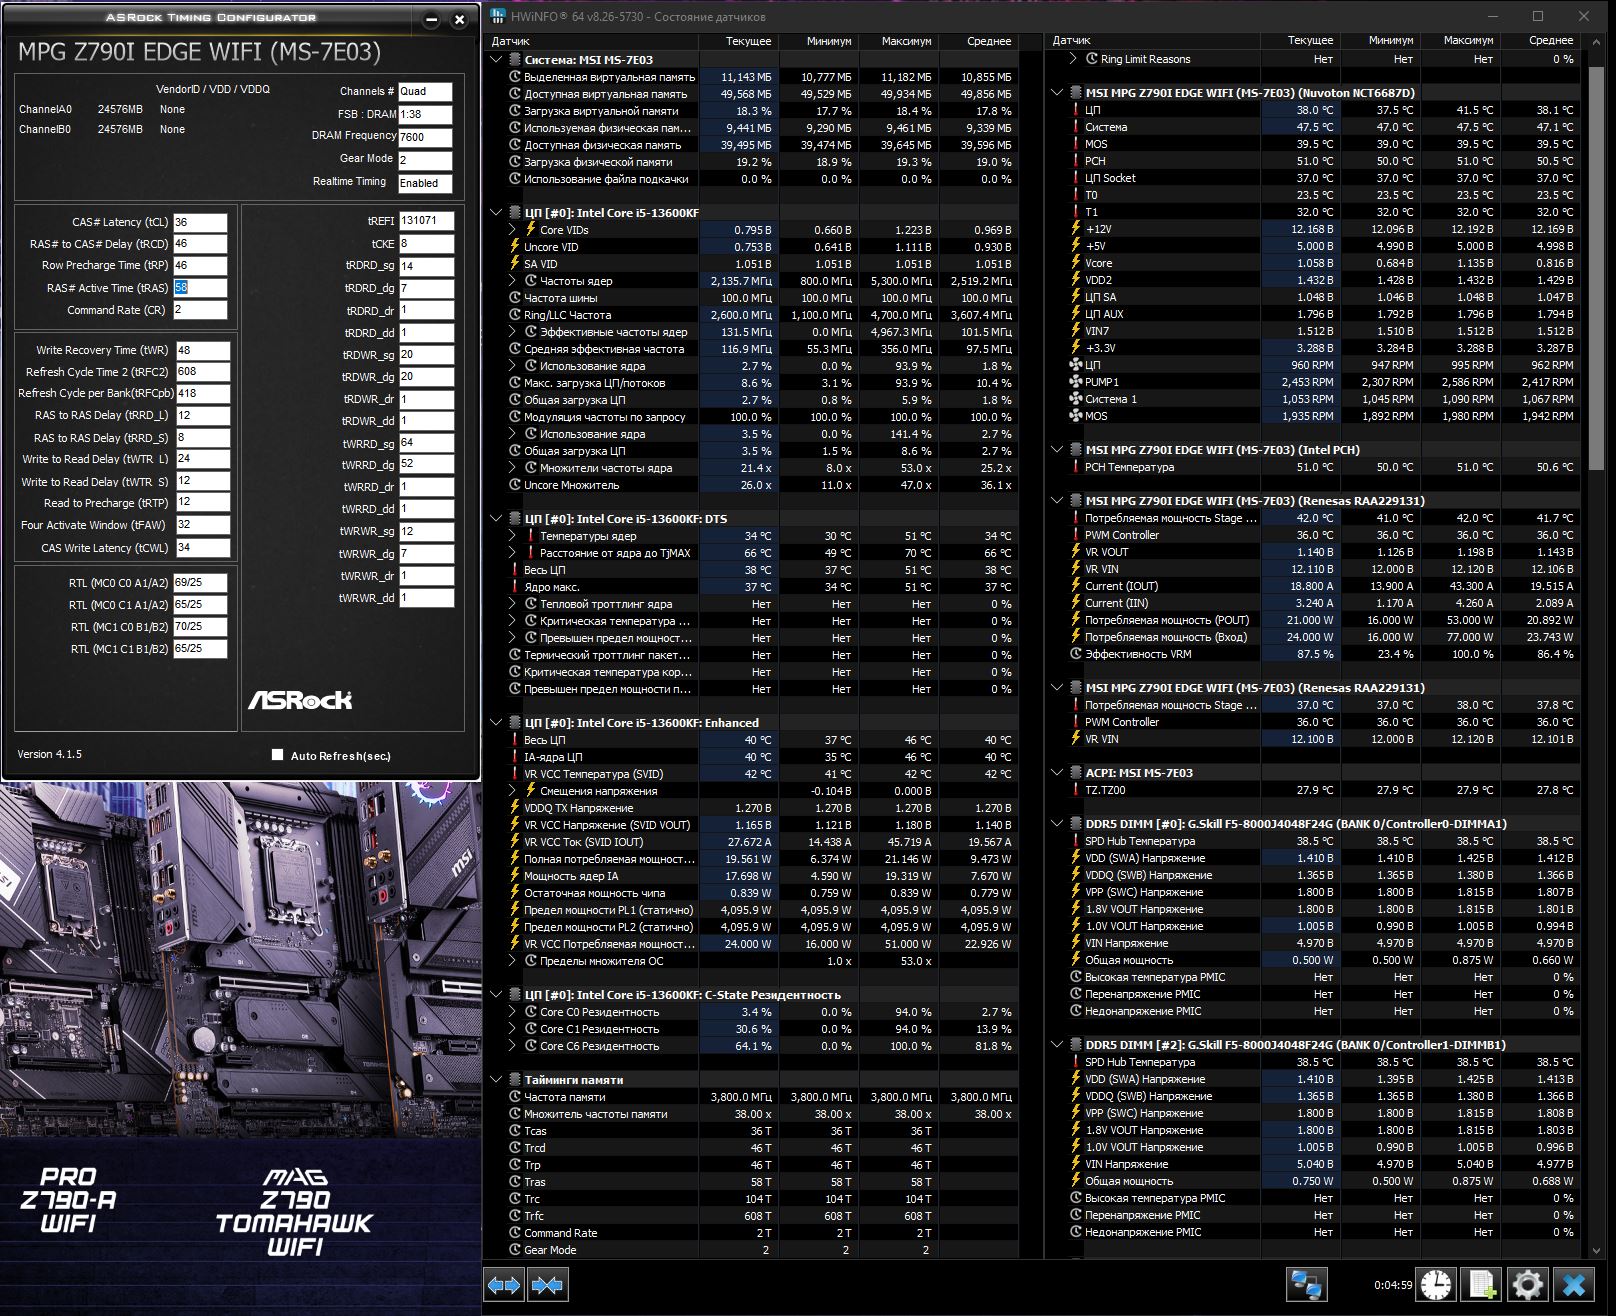Click the left panel's Минимум column header
This screenshot has width=1616, height=1316.
point(817,41)
